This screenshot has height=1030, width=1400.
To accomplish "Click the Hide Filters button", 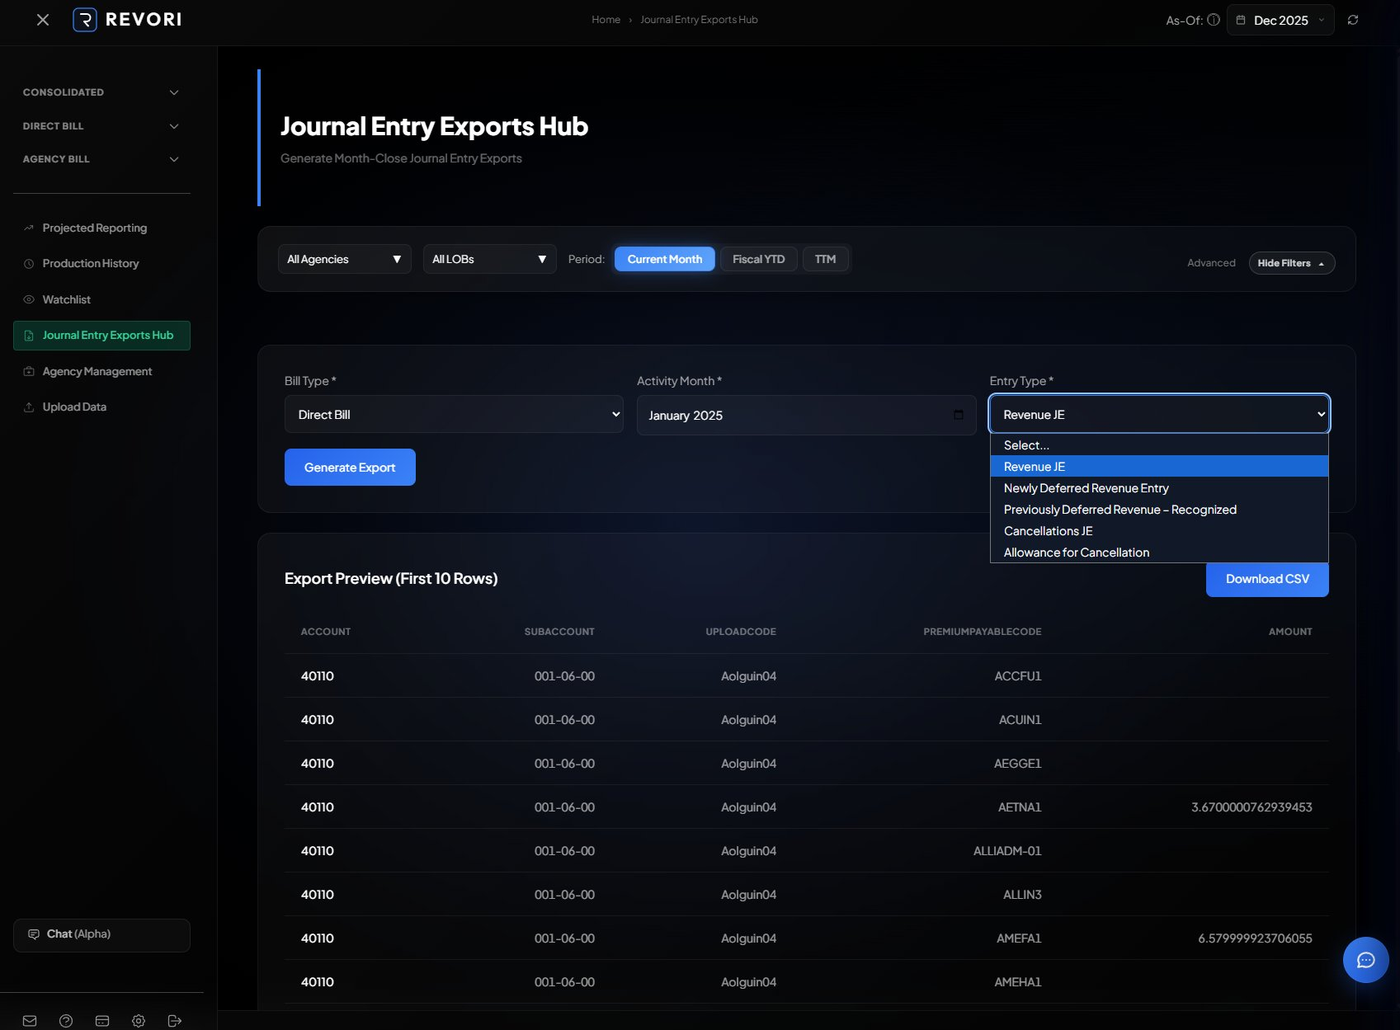I will pos(1291,263).
